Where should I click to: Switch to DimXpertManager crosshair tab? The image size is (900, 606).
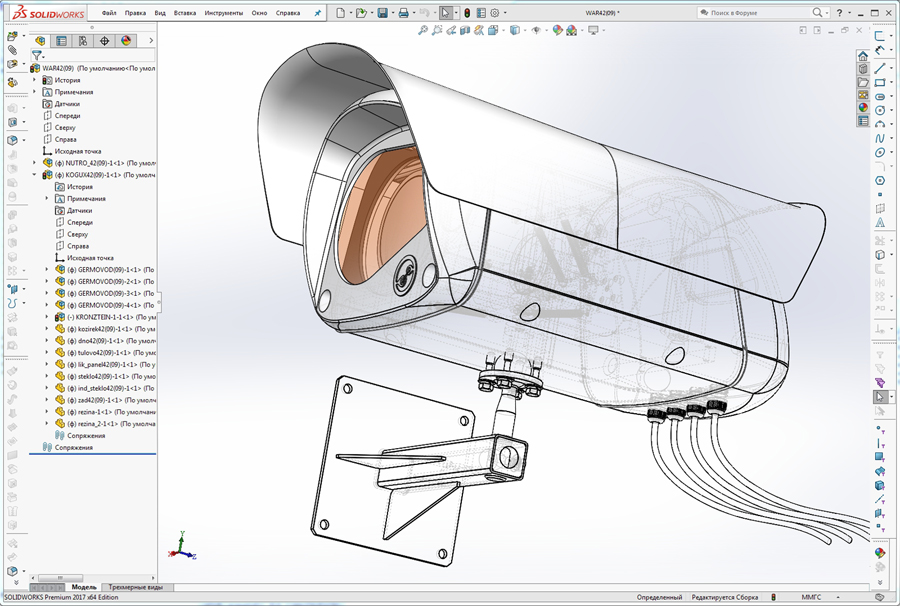104,40
